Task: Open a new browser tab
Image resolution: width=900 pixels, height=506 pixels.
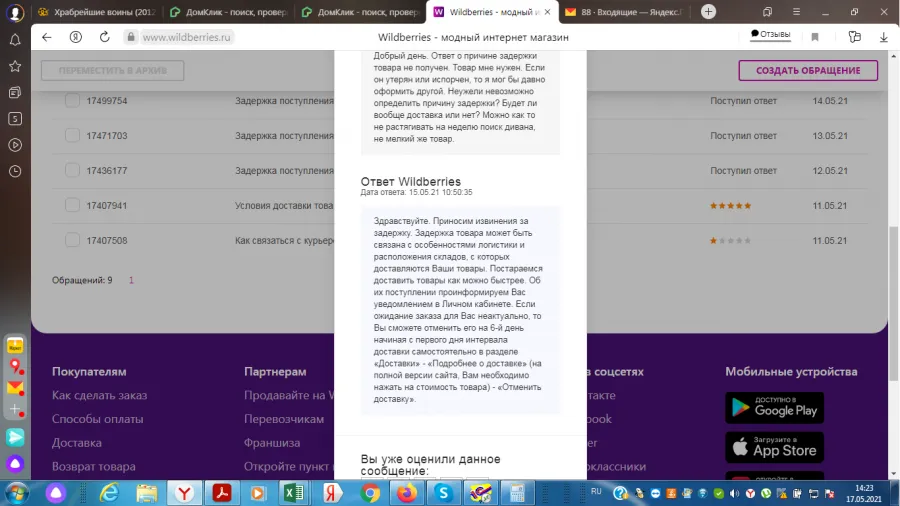Action: 708,11
